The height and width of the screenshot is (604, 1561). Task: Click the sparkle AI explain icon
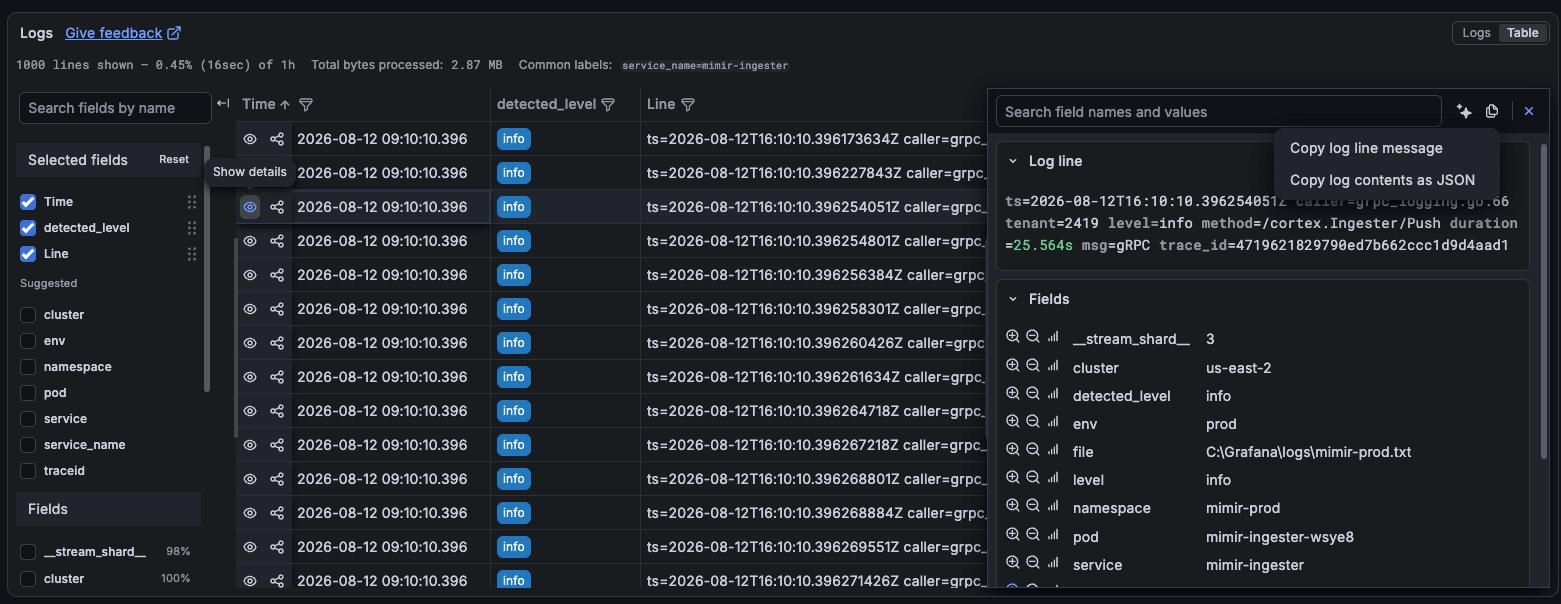[1464, 112]
